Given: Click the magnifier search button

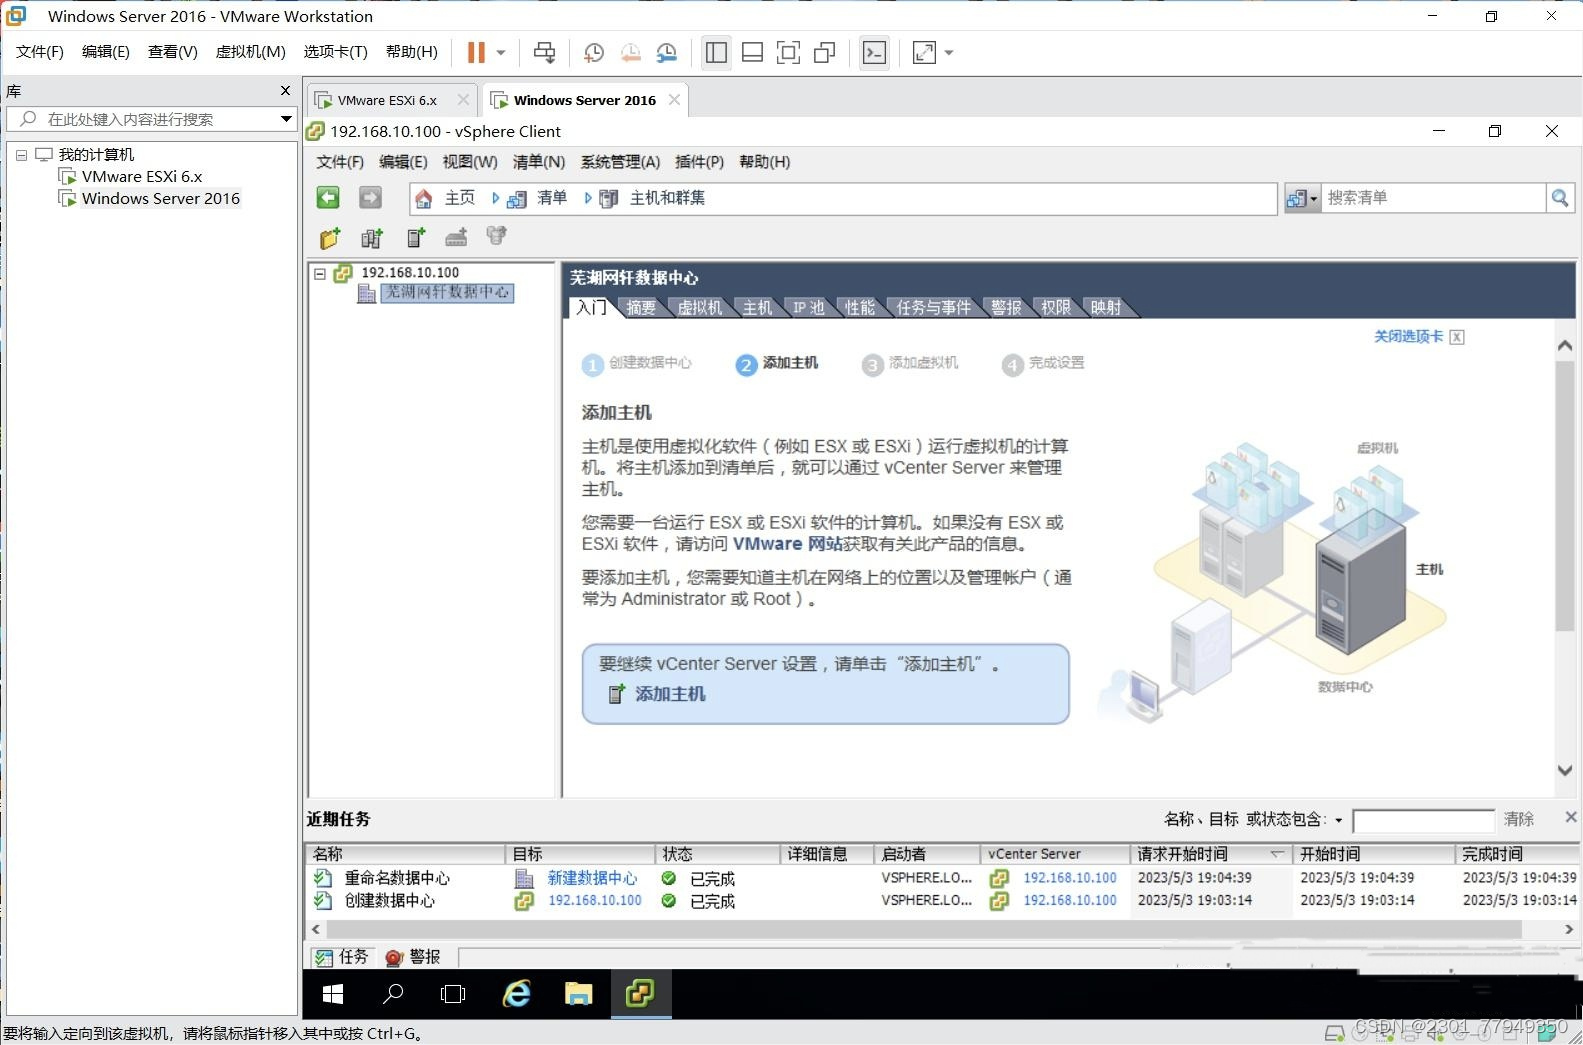Looking at the screenshot, I should [1560, 198].
